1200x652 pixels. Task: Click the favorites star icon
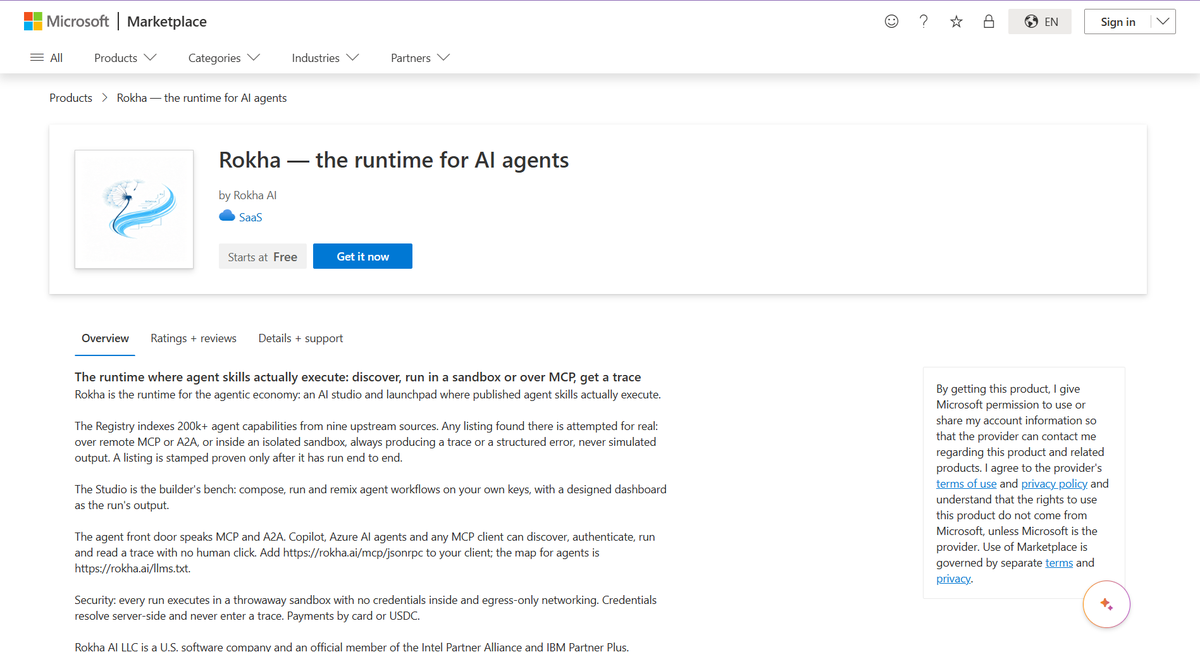[956, 21]
